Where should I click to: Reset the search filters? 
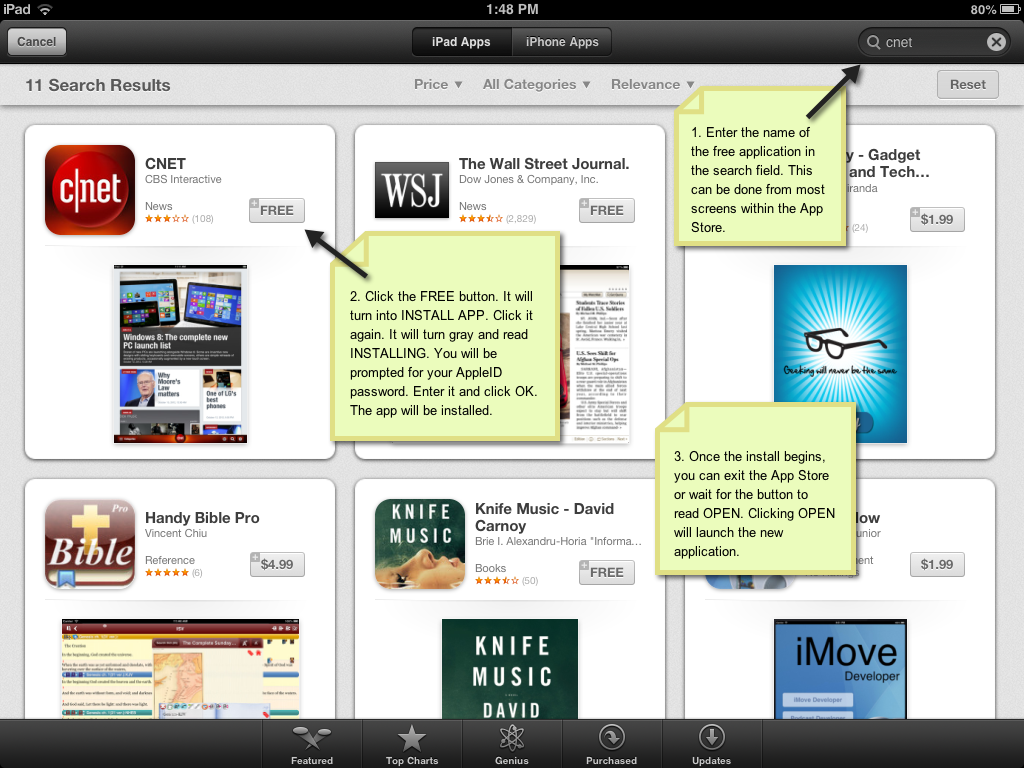(967, 85)
